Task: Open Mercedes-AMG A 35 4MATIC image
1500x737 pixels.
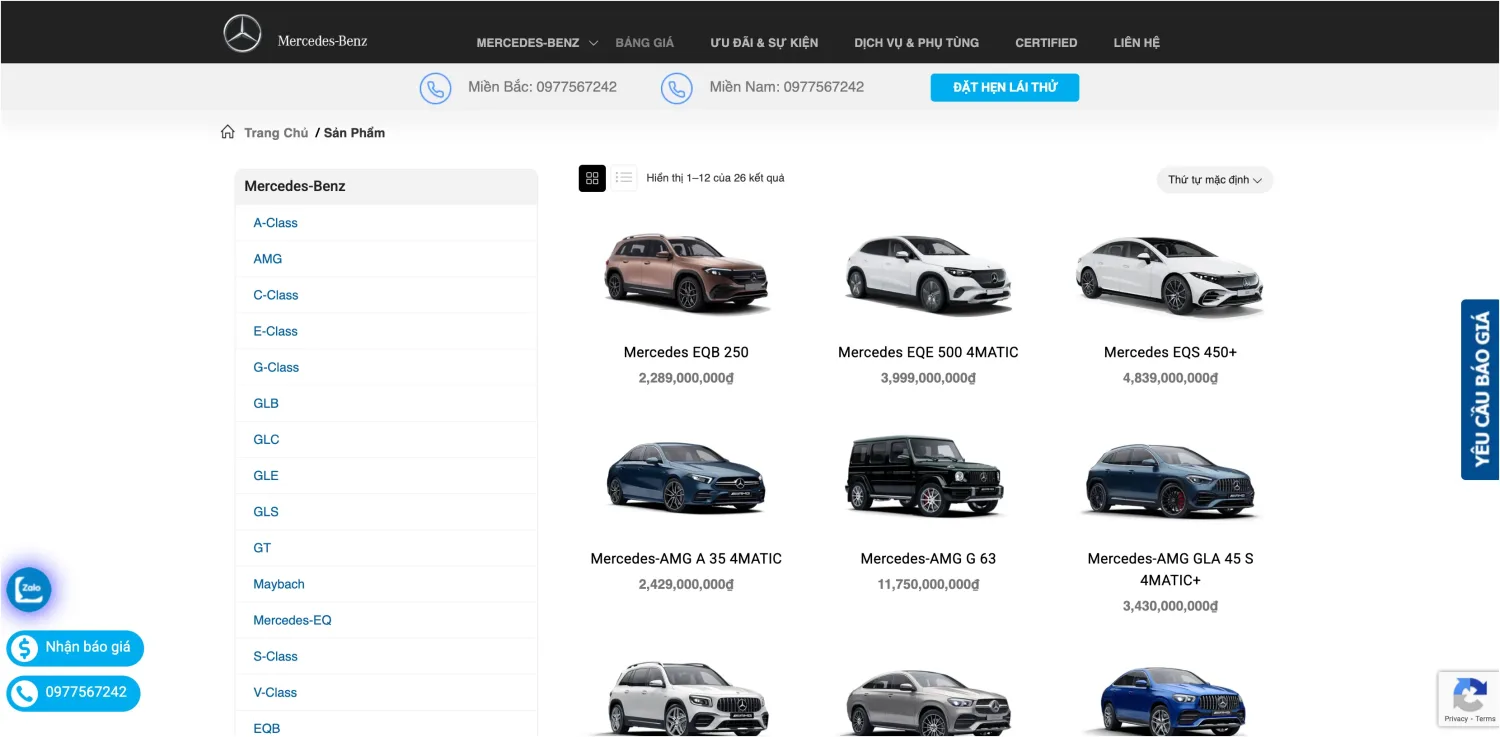Action: pyautogui.click(x=686, y=478)
